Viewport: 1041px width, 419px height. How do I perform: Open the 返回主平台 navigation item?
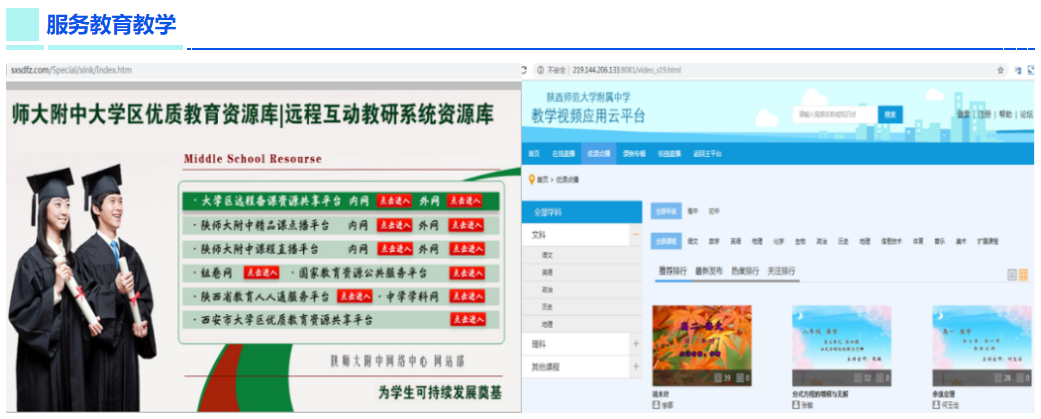708,153
